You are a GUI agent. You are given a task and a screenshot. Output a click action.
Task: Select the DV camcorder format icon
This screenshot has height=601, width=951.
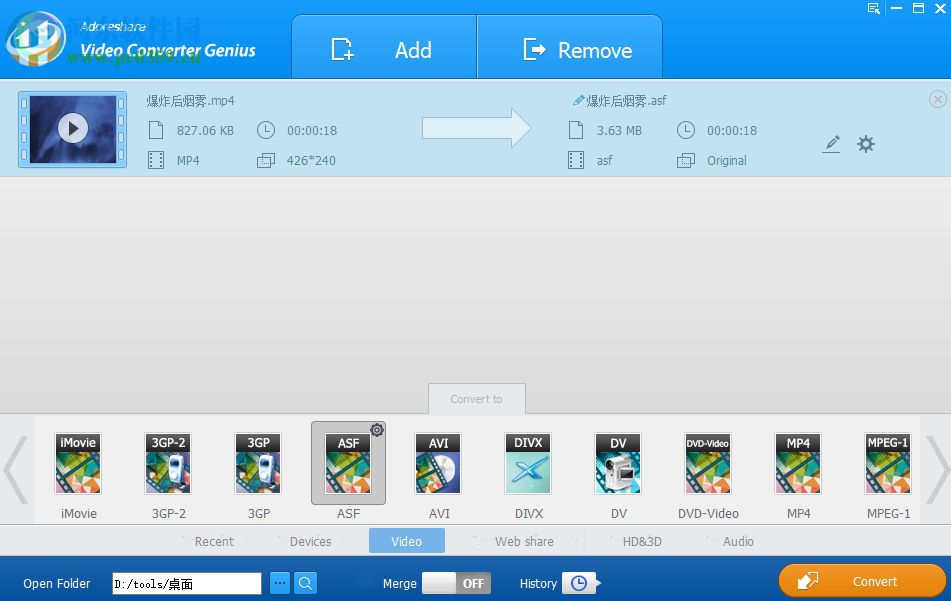tap(618, 463)
